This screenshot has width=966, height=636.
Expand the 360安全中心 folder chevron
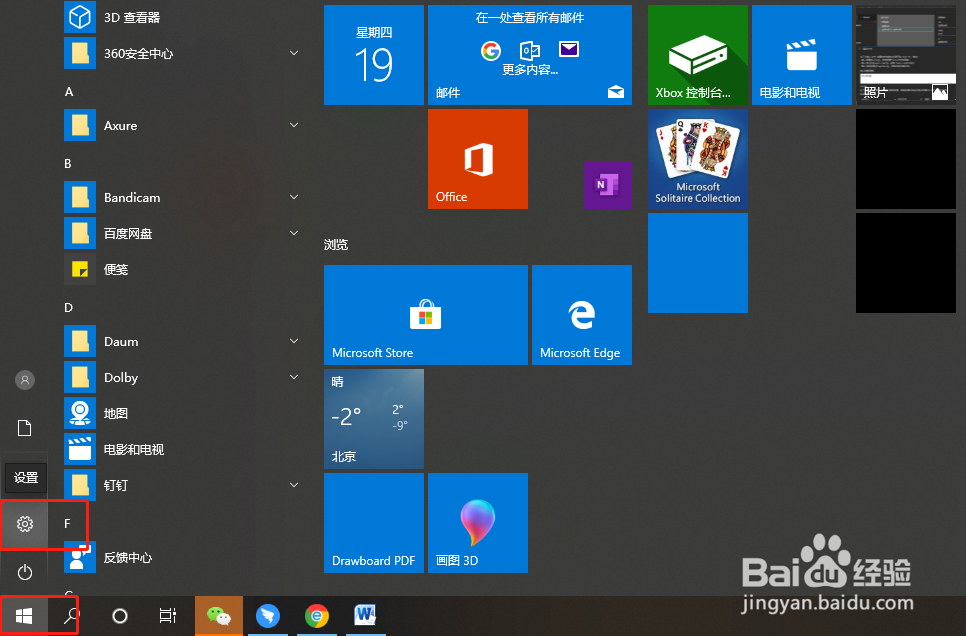pos(294,53)
